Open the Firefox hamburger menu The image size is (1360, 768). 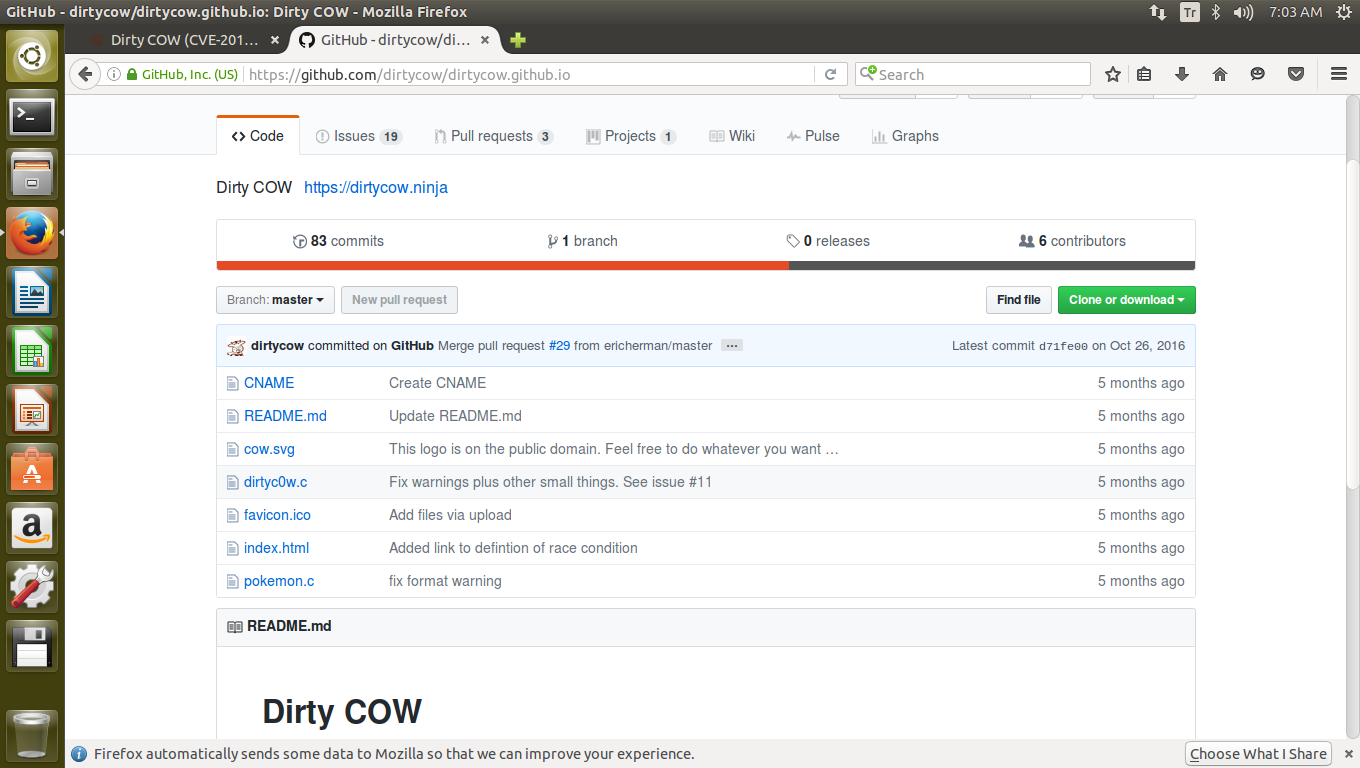click(1339, 74)
